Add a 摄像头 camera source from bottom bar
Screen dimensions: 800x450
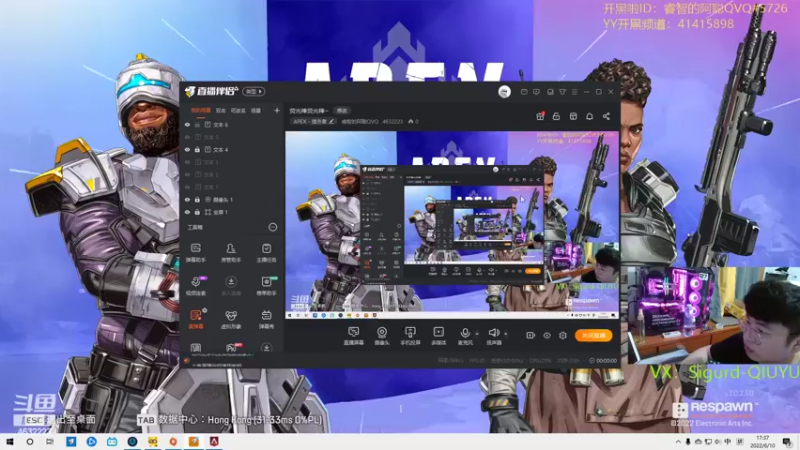382,336
